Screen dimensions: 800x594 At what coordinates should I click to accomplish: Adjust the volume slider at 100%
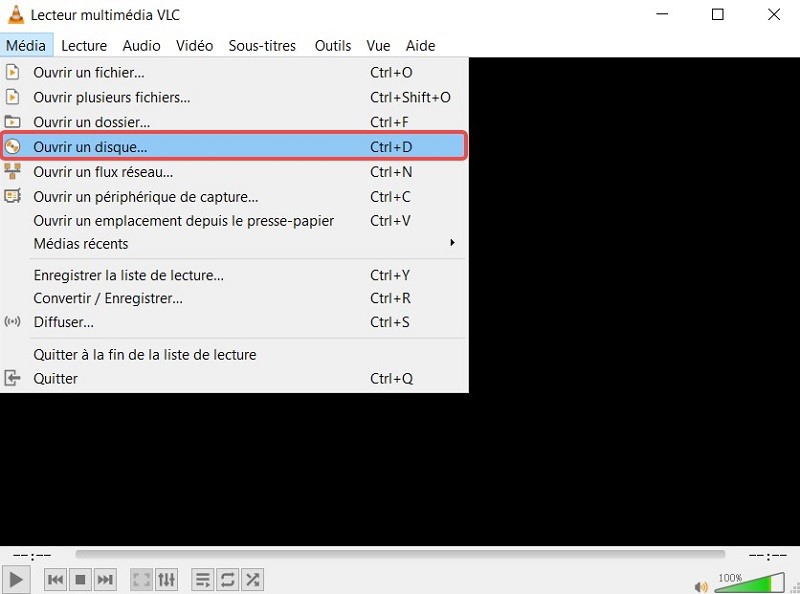(x=749, y=582)
